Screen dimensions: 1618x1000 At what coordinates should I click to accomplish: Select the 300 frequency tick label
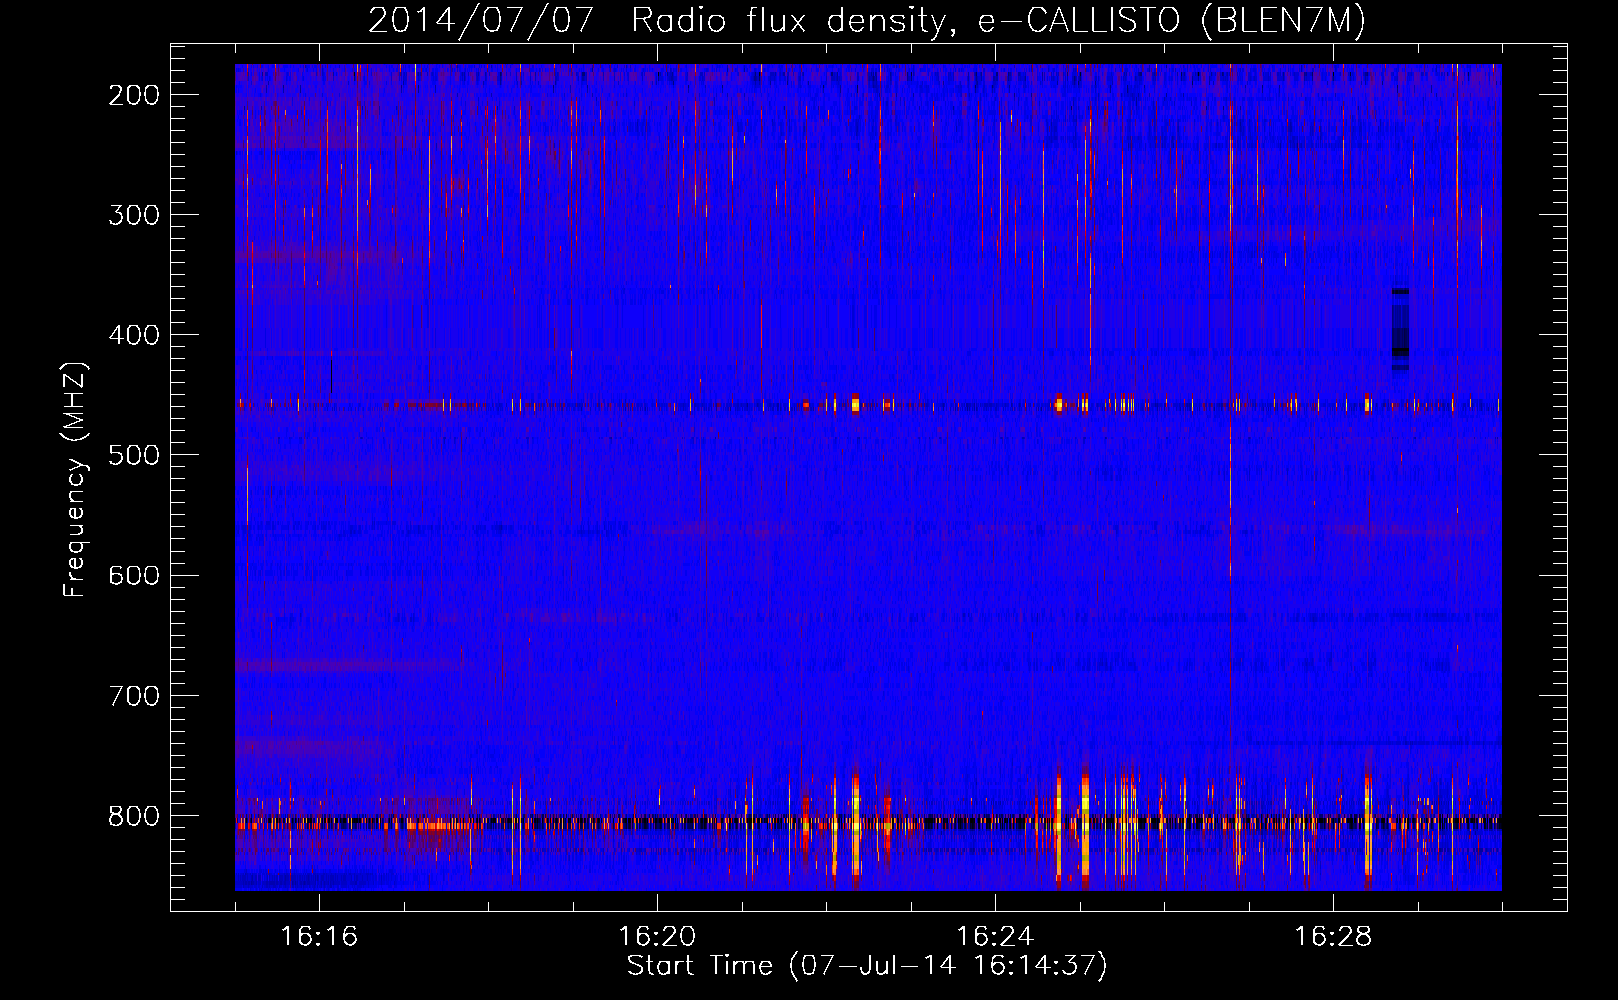(x=133, y=215)
